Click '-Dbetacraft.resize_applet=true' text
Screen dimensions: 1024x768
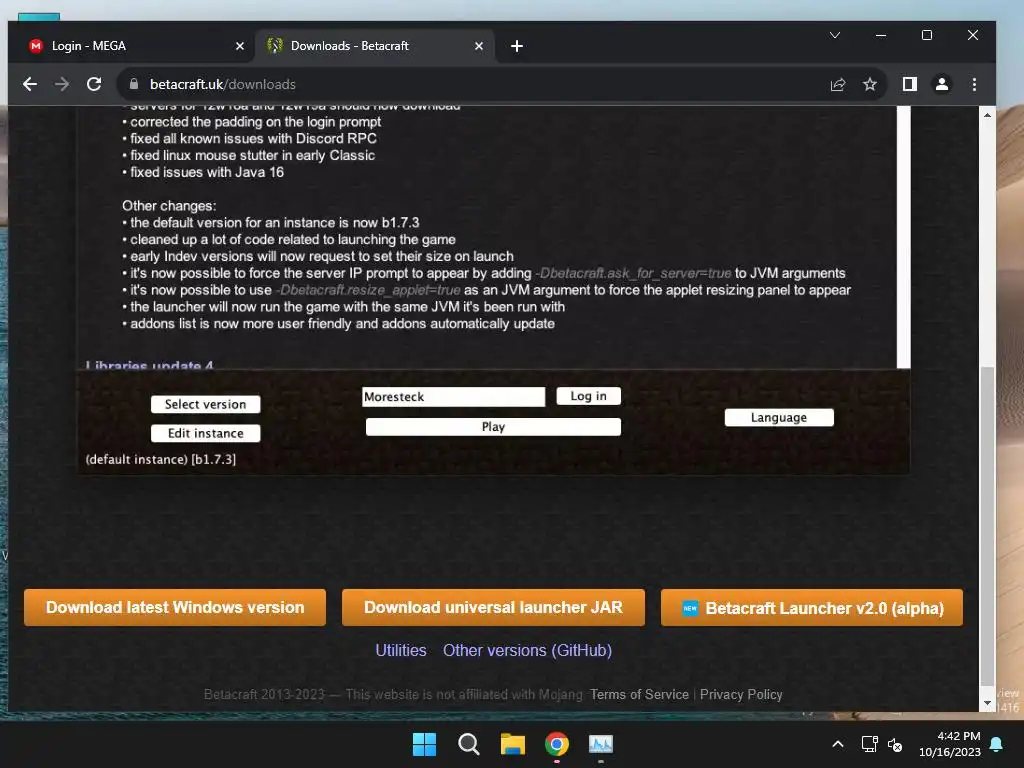pos(368,290)
